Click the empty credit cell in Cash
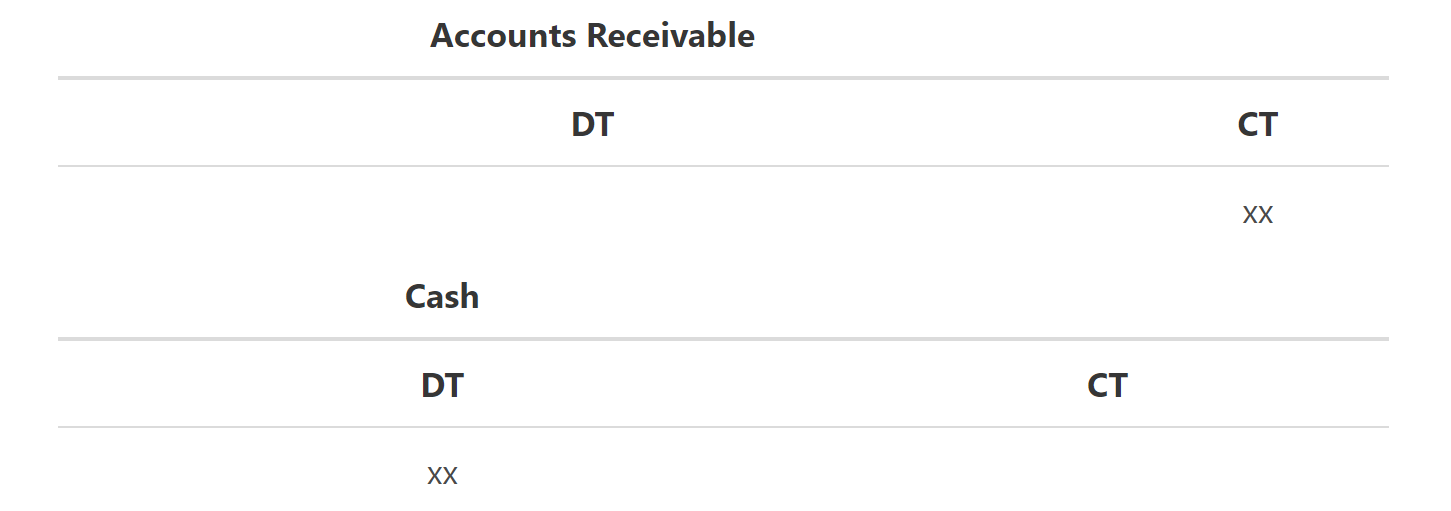1451x511 pixels. 1107,475
